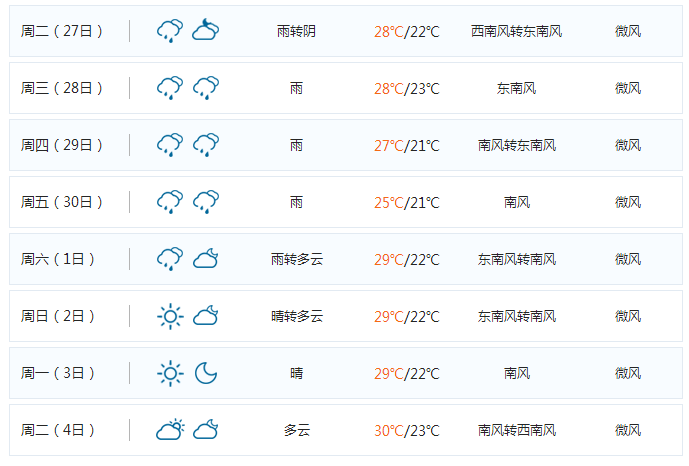Click the daytime rain icon for Tuesday 27日
The image size is (689, 466).
[170, 31]
